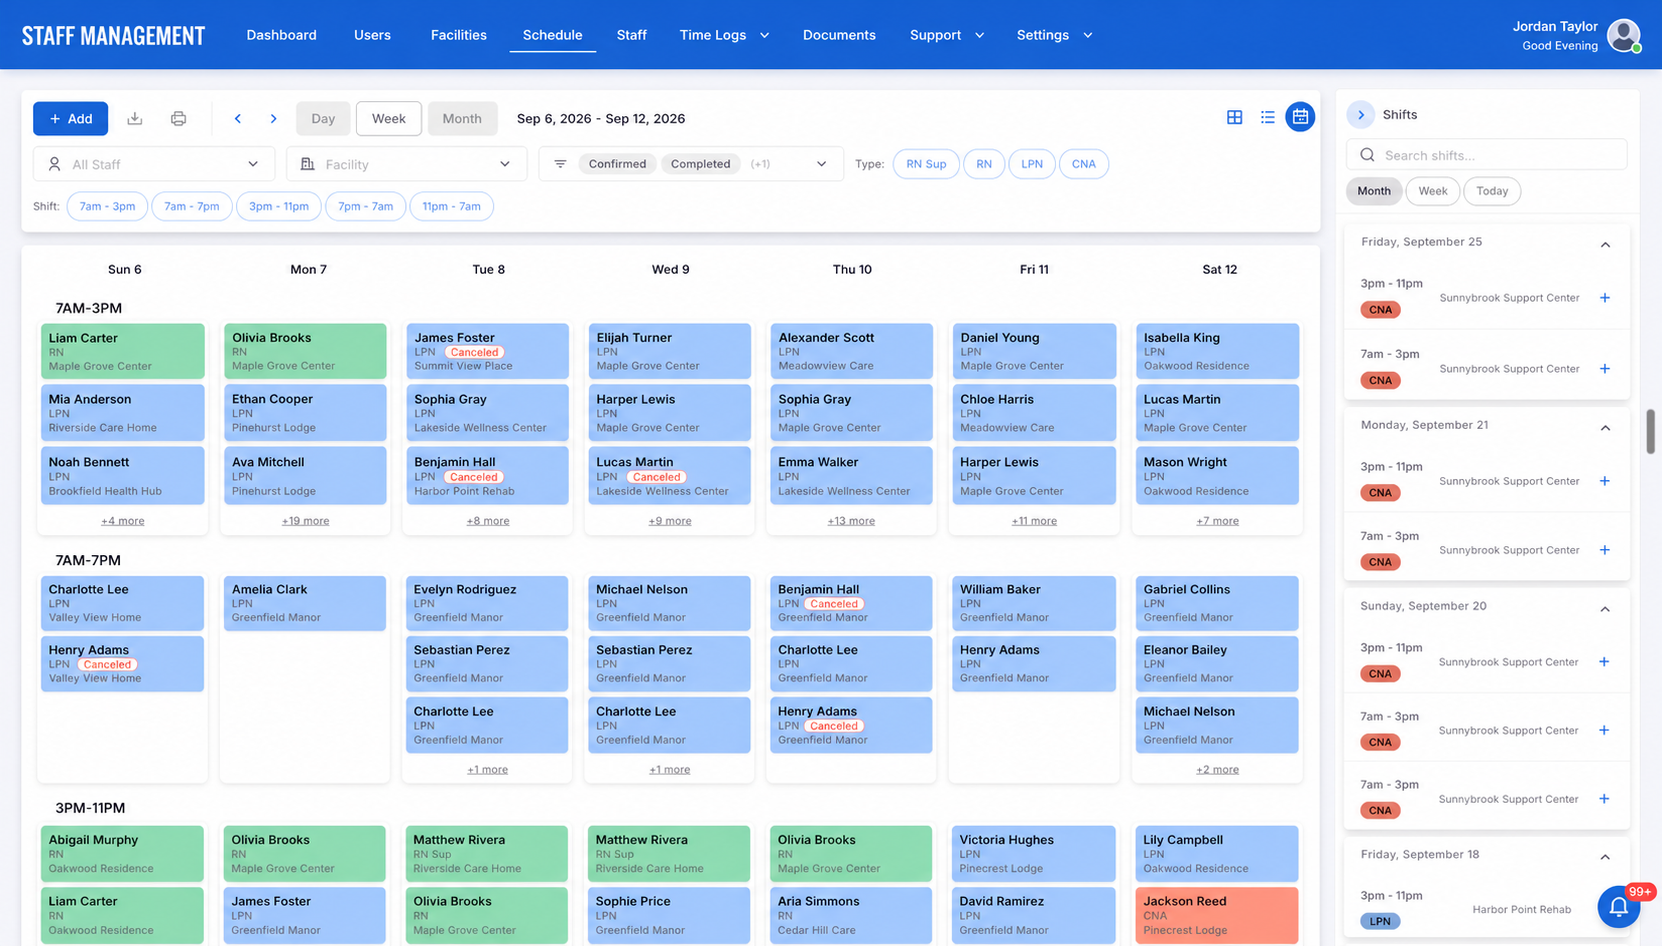Toggle the 11pm - 7am shift filter
This screenshot has height=946, width=1662.
tap(451, 206)
